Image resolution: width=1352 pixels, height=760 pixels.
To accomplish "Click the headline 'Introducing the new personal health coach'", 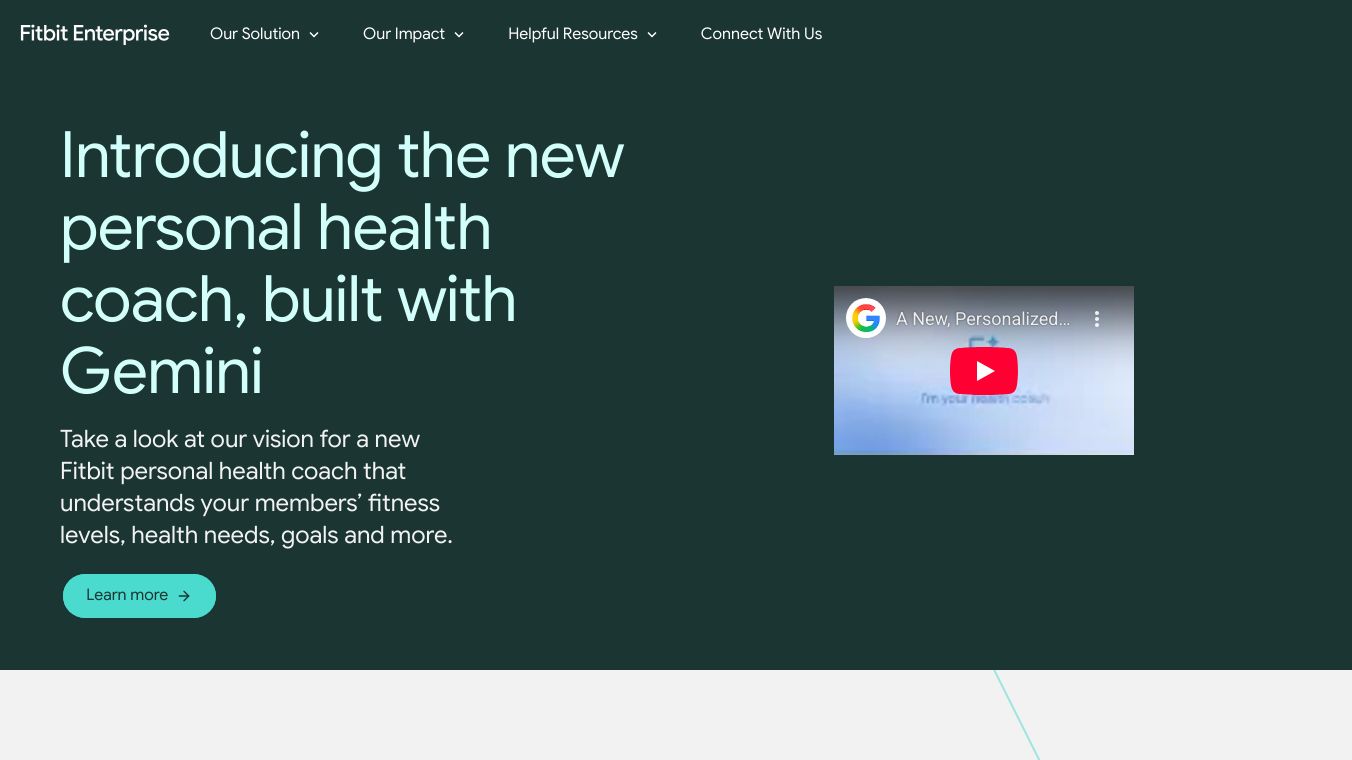I will [342, 264].
